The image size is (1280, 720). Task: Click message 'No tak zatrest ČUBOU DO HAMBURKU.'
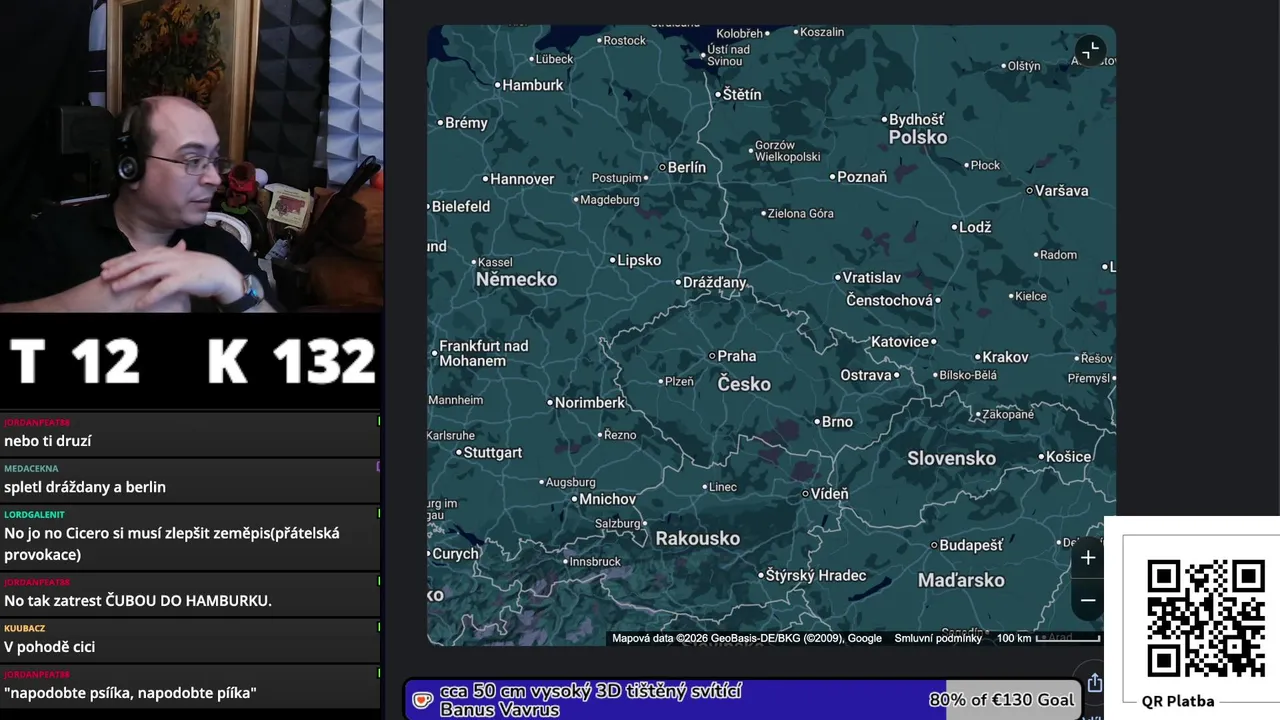[x=138, y=601]
